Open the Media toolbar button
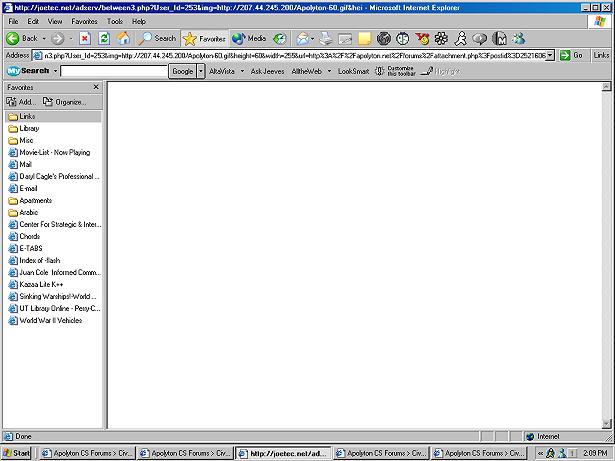The height and width of the screenshot is (461, 615). (x=249, y=38)
